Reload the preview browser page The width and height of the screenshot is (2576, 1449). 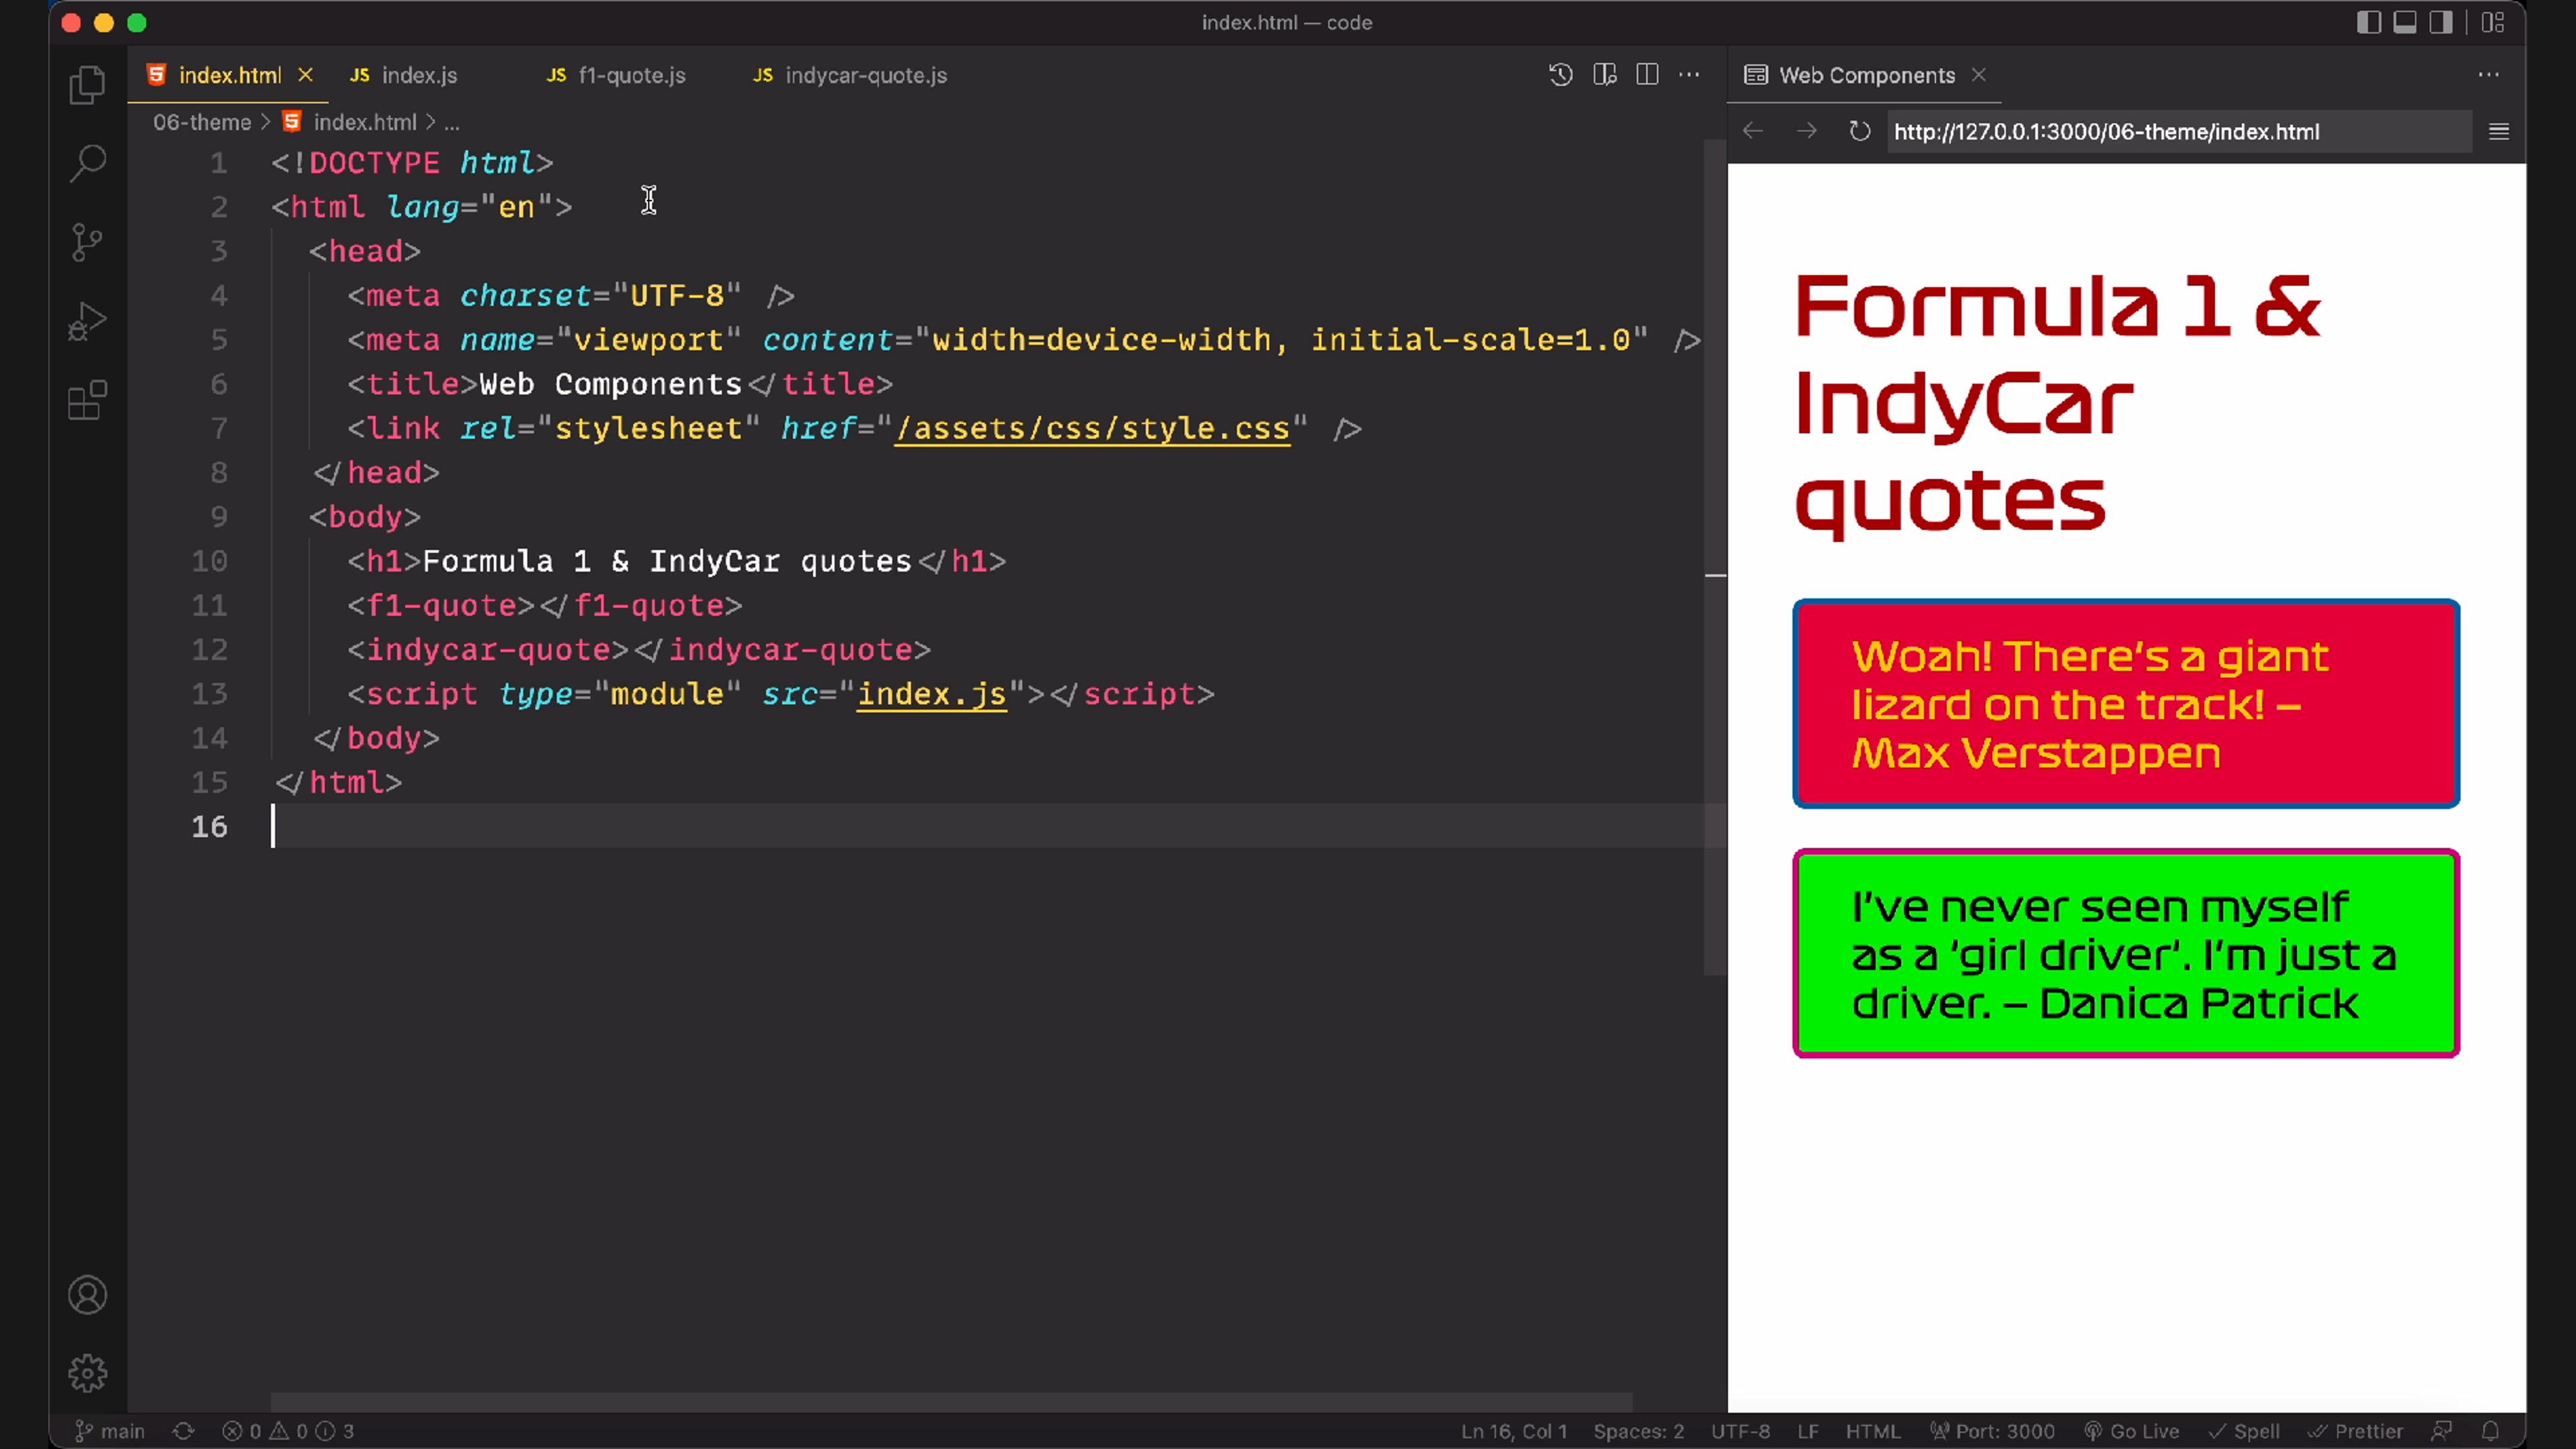click(1859, 131)
